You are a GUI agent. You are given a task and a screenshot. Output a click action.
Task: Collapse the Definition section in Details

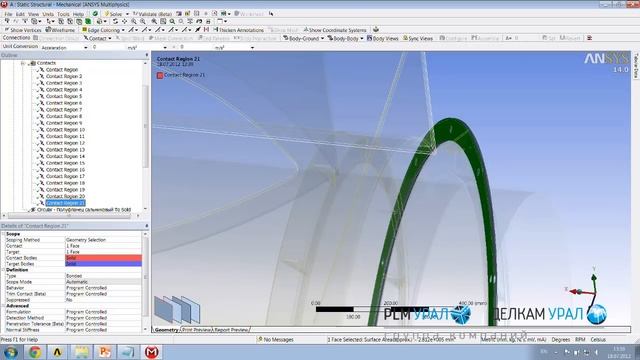pyautogui.click(x=3, y=270)
